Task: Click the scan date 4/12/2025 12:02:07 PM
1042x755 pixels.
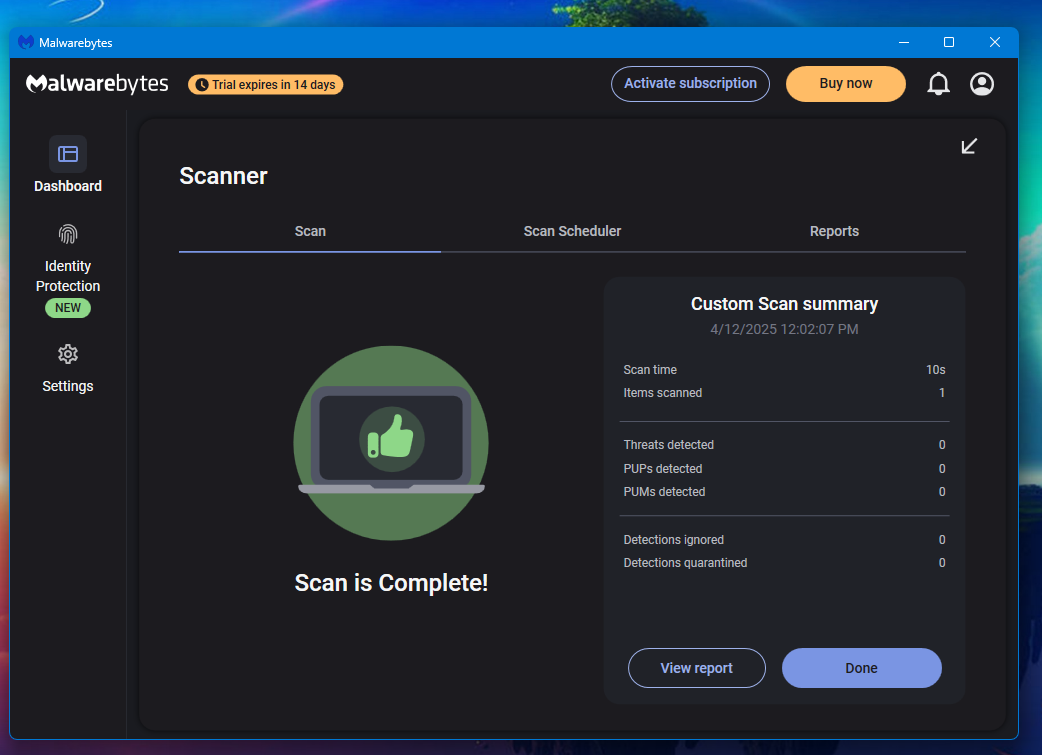Action: [x=784, y=329]
